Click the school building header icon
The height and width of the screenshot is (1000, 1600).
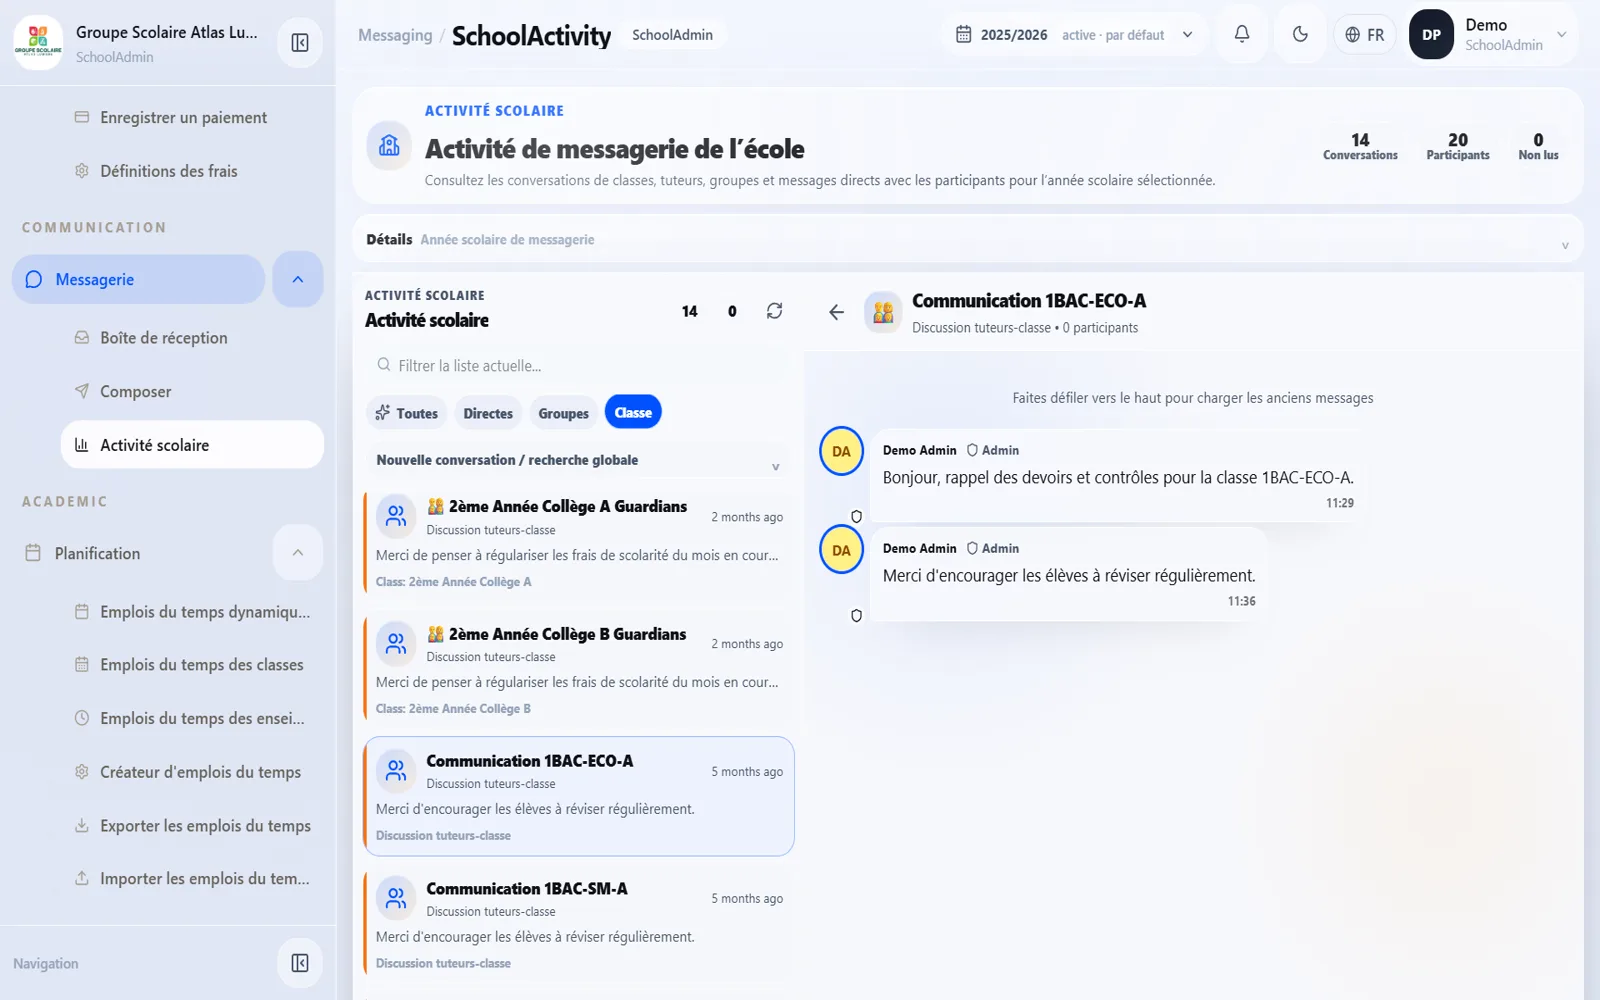coord(389,146)
